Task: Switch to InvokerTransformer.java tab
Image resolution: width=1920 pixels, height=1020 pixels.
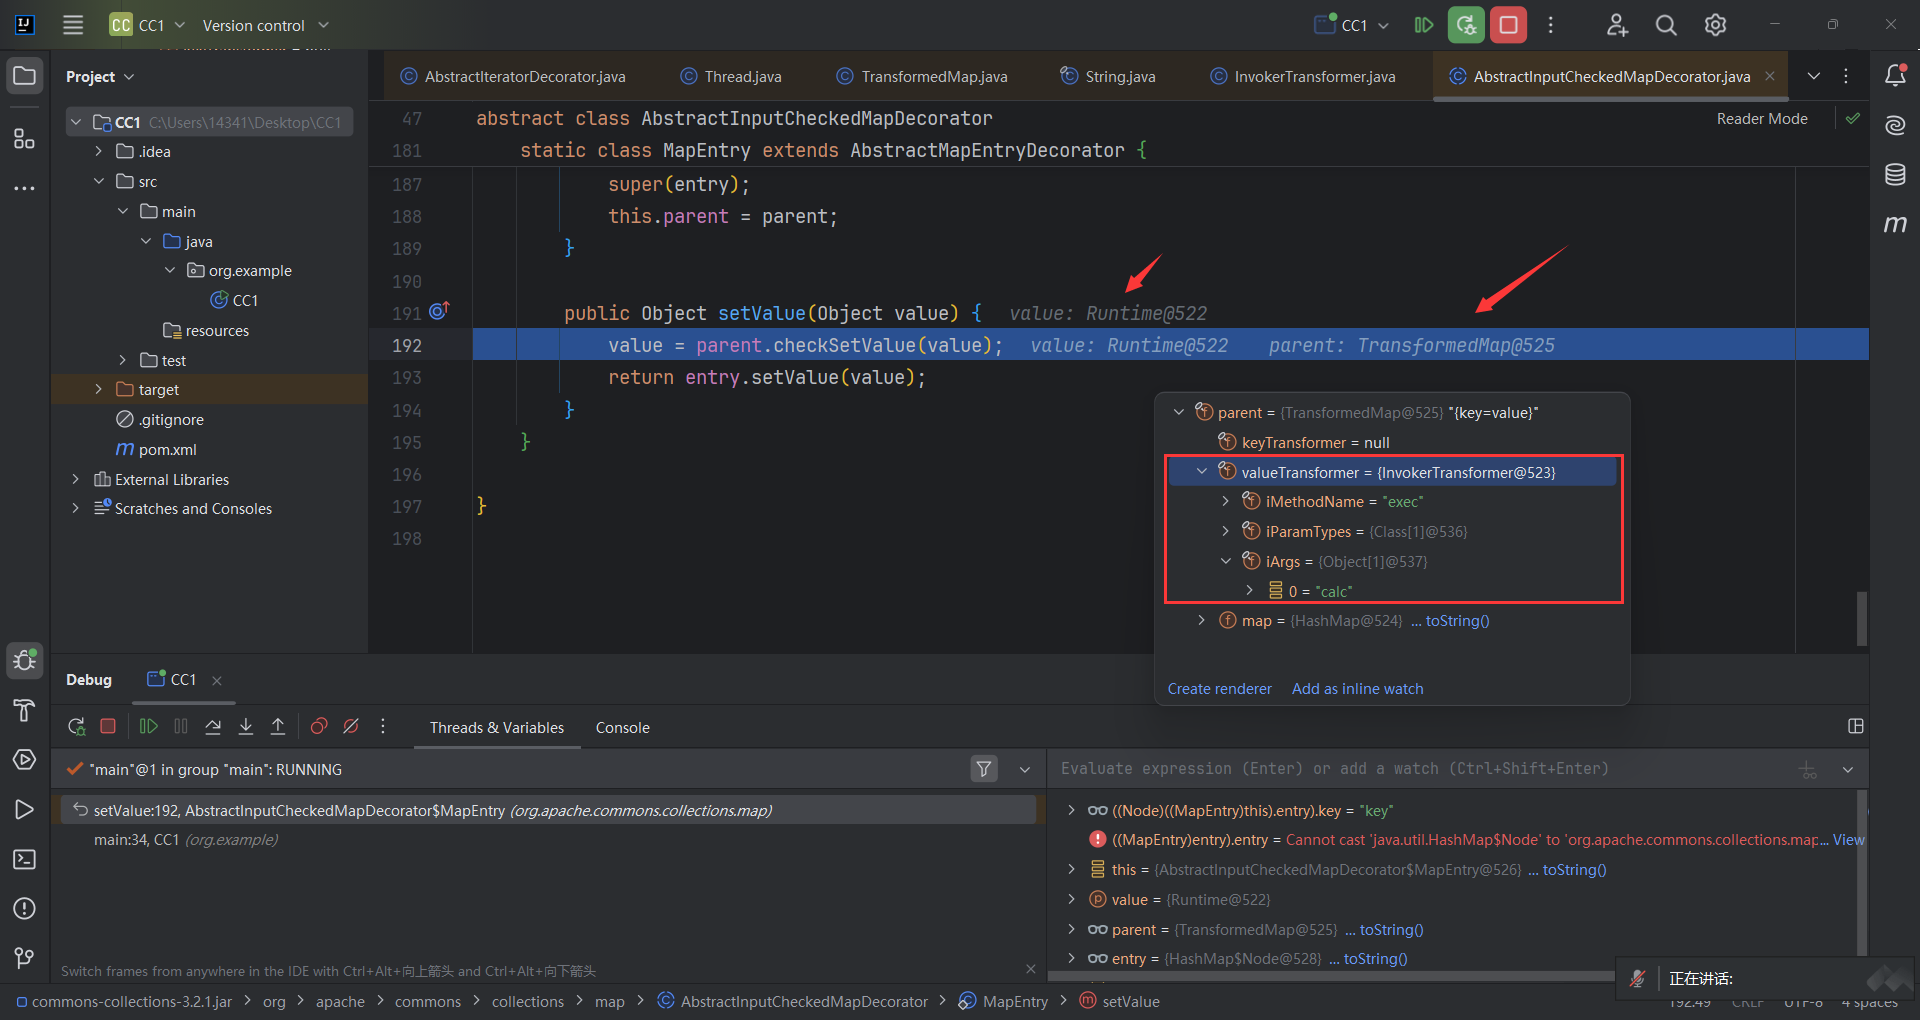Action: coord(1303,77)
